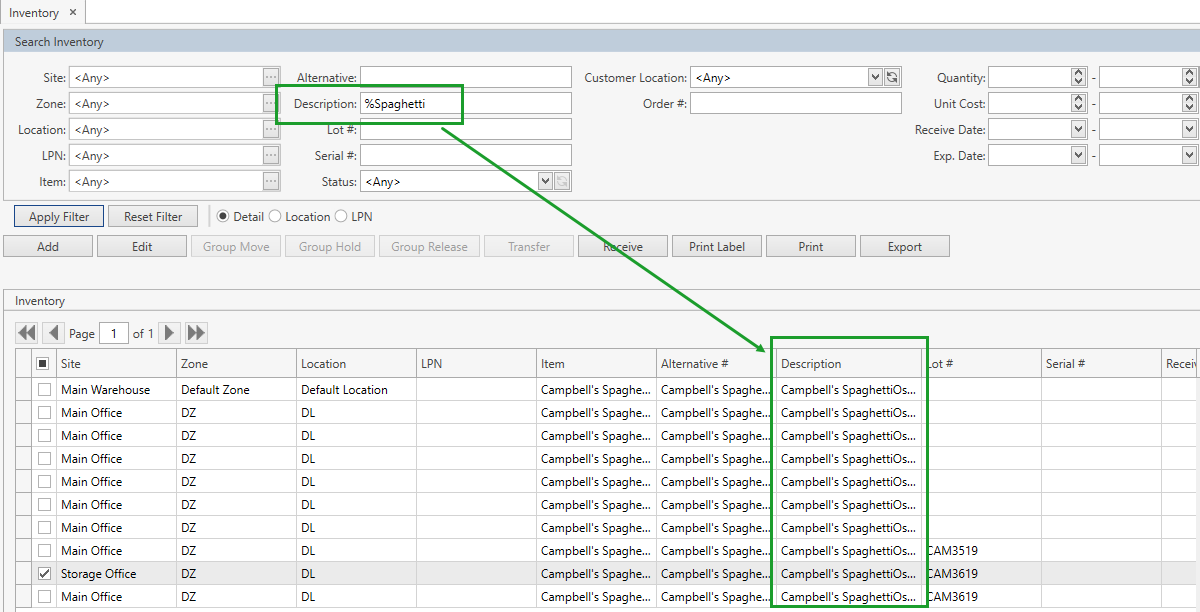Select the Inventory tab
Screen dimensions: 1200x612
(x=33, y=12)
